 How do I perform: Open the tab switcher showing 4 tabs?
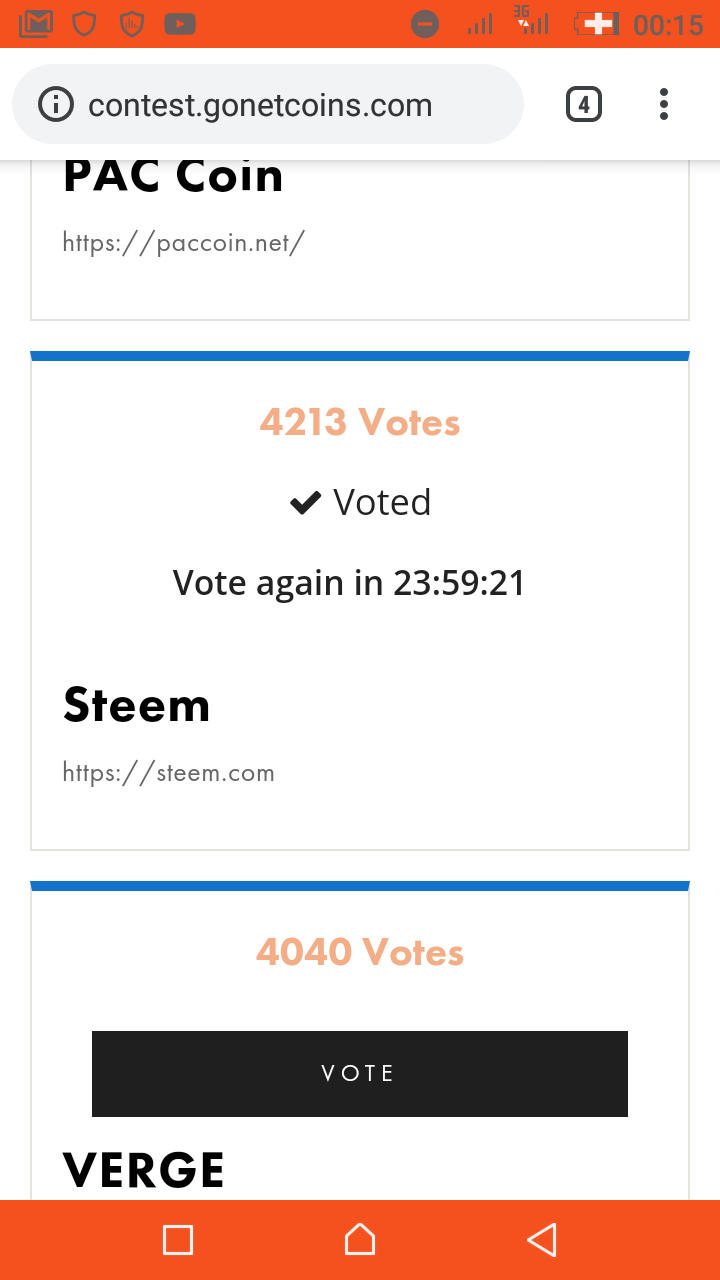point(584,104)
